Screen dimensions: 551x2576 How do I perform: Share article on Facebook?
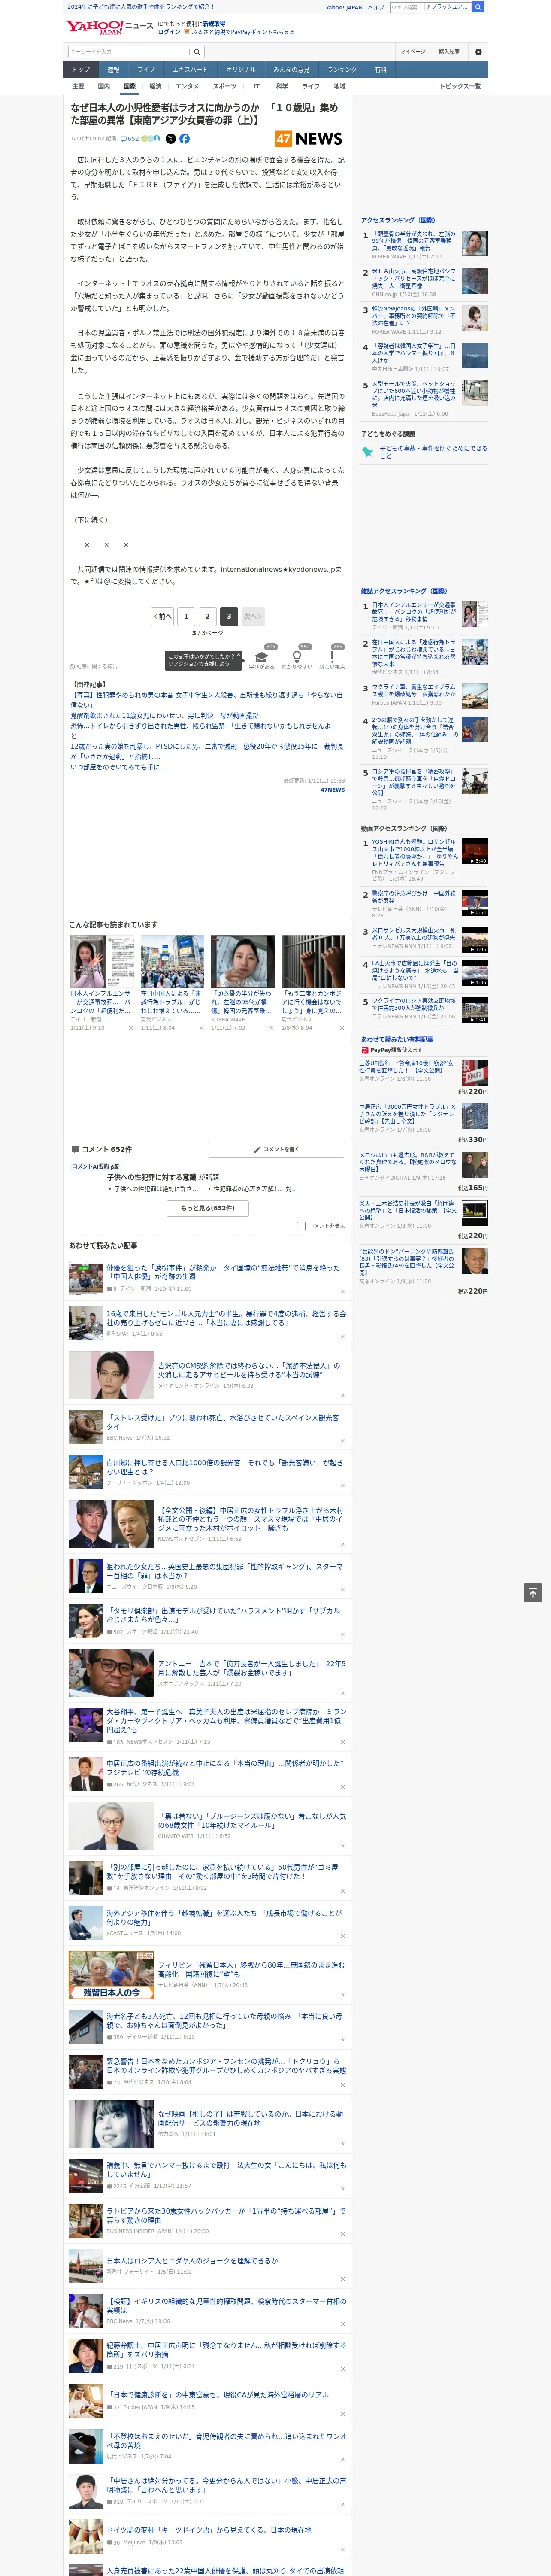184,139
